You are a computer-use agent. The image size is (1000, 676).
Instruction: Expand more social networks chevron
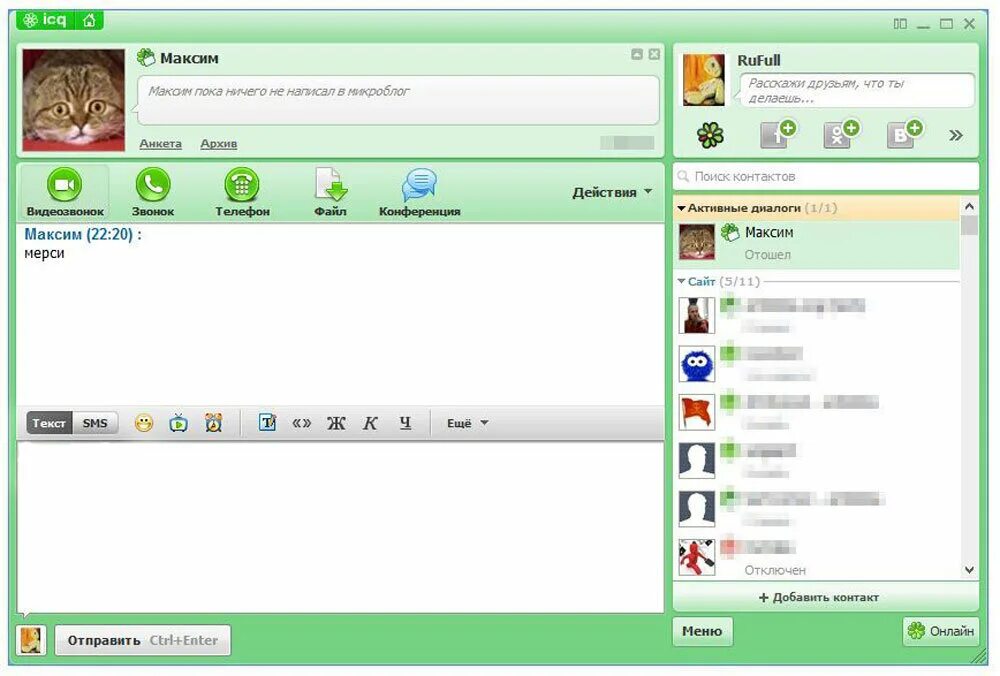click(955, 135)
